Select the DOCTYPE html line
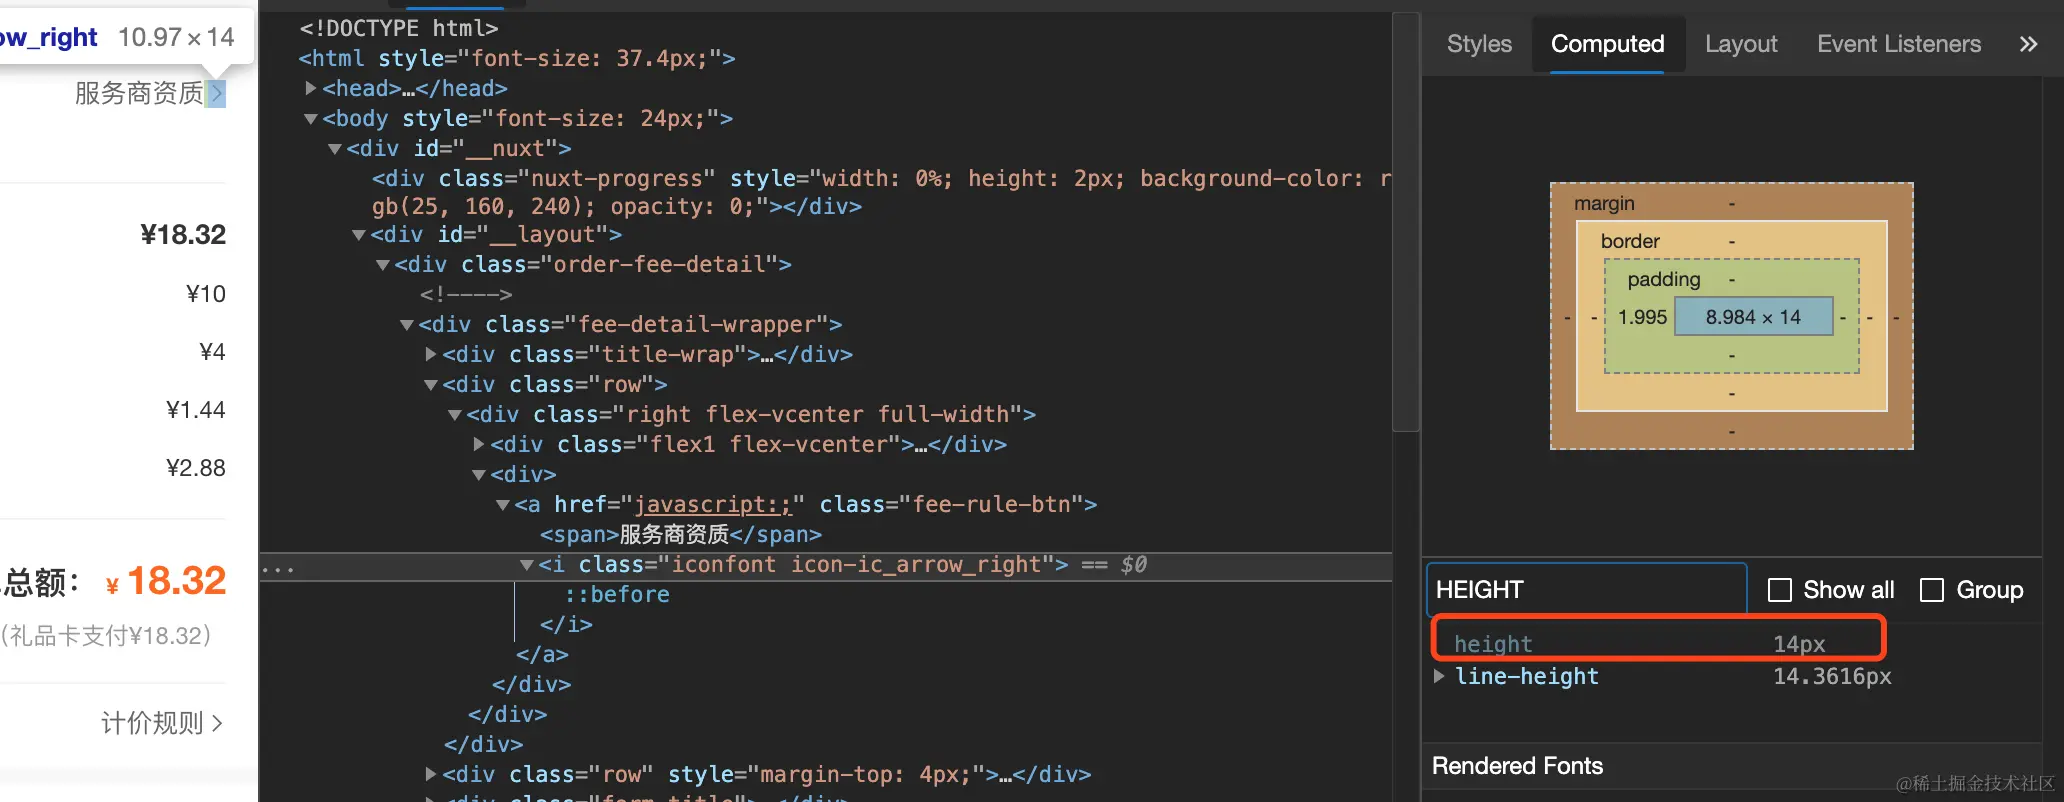 399,28
